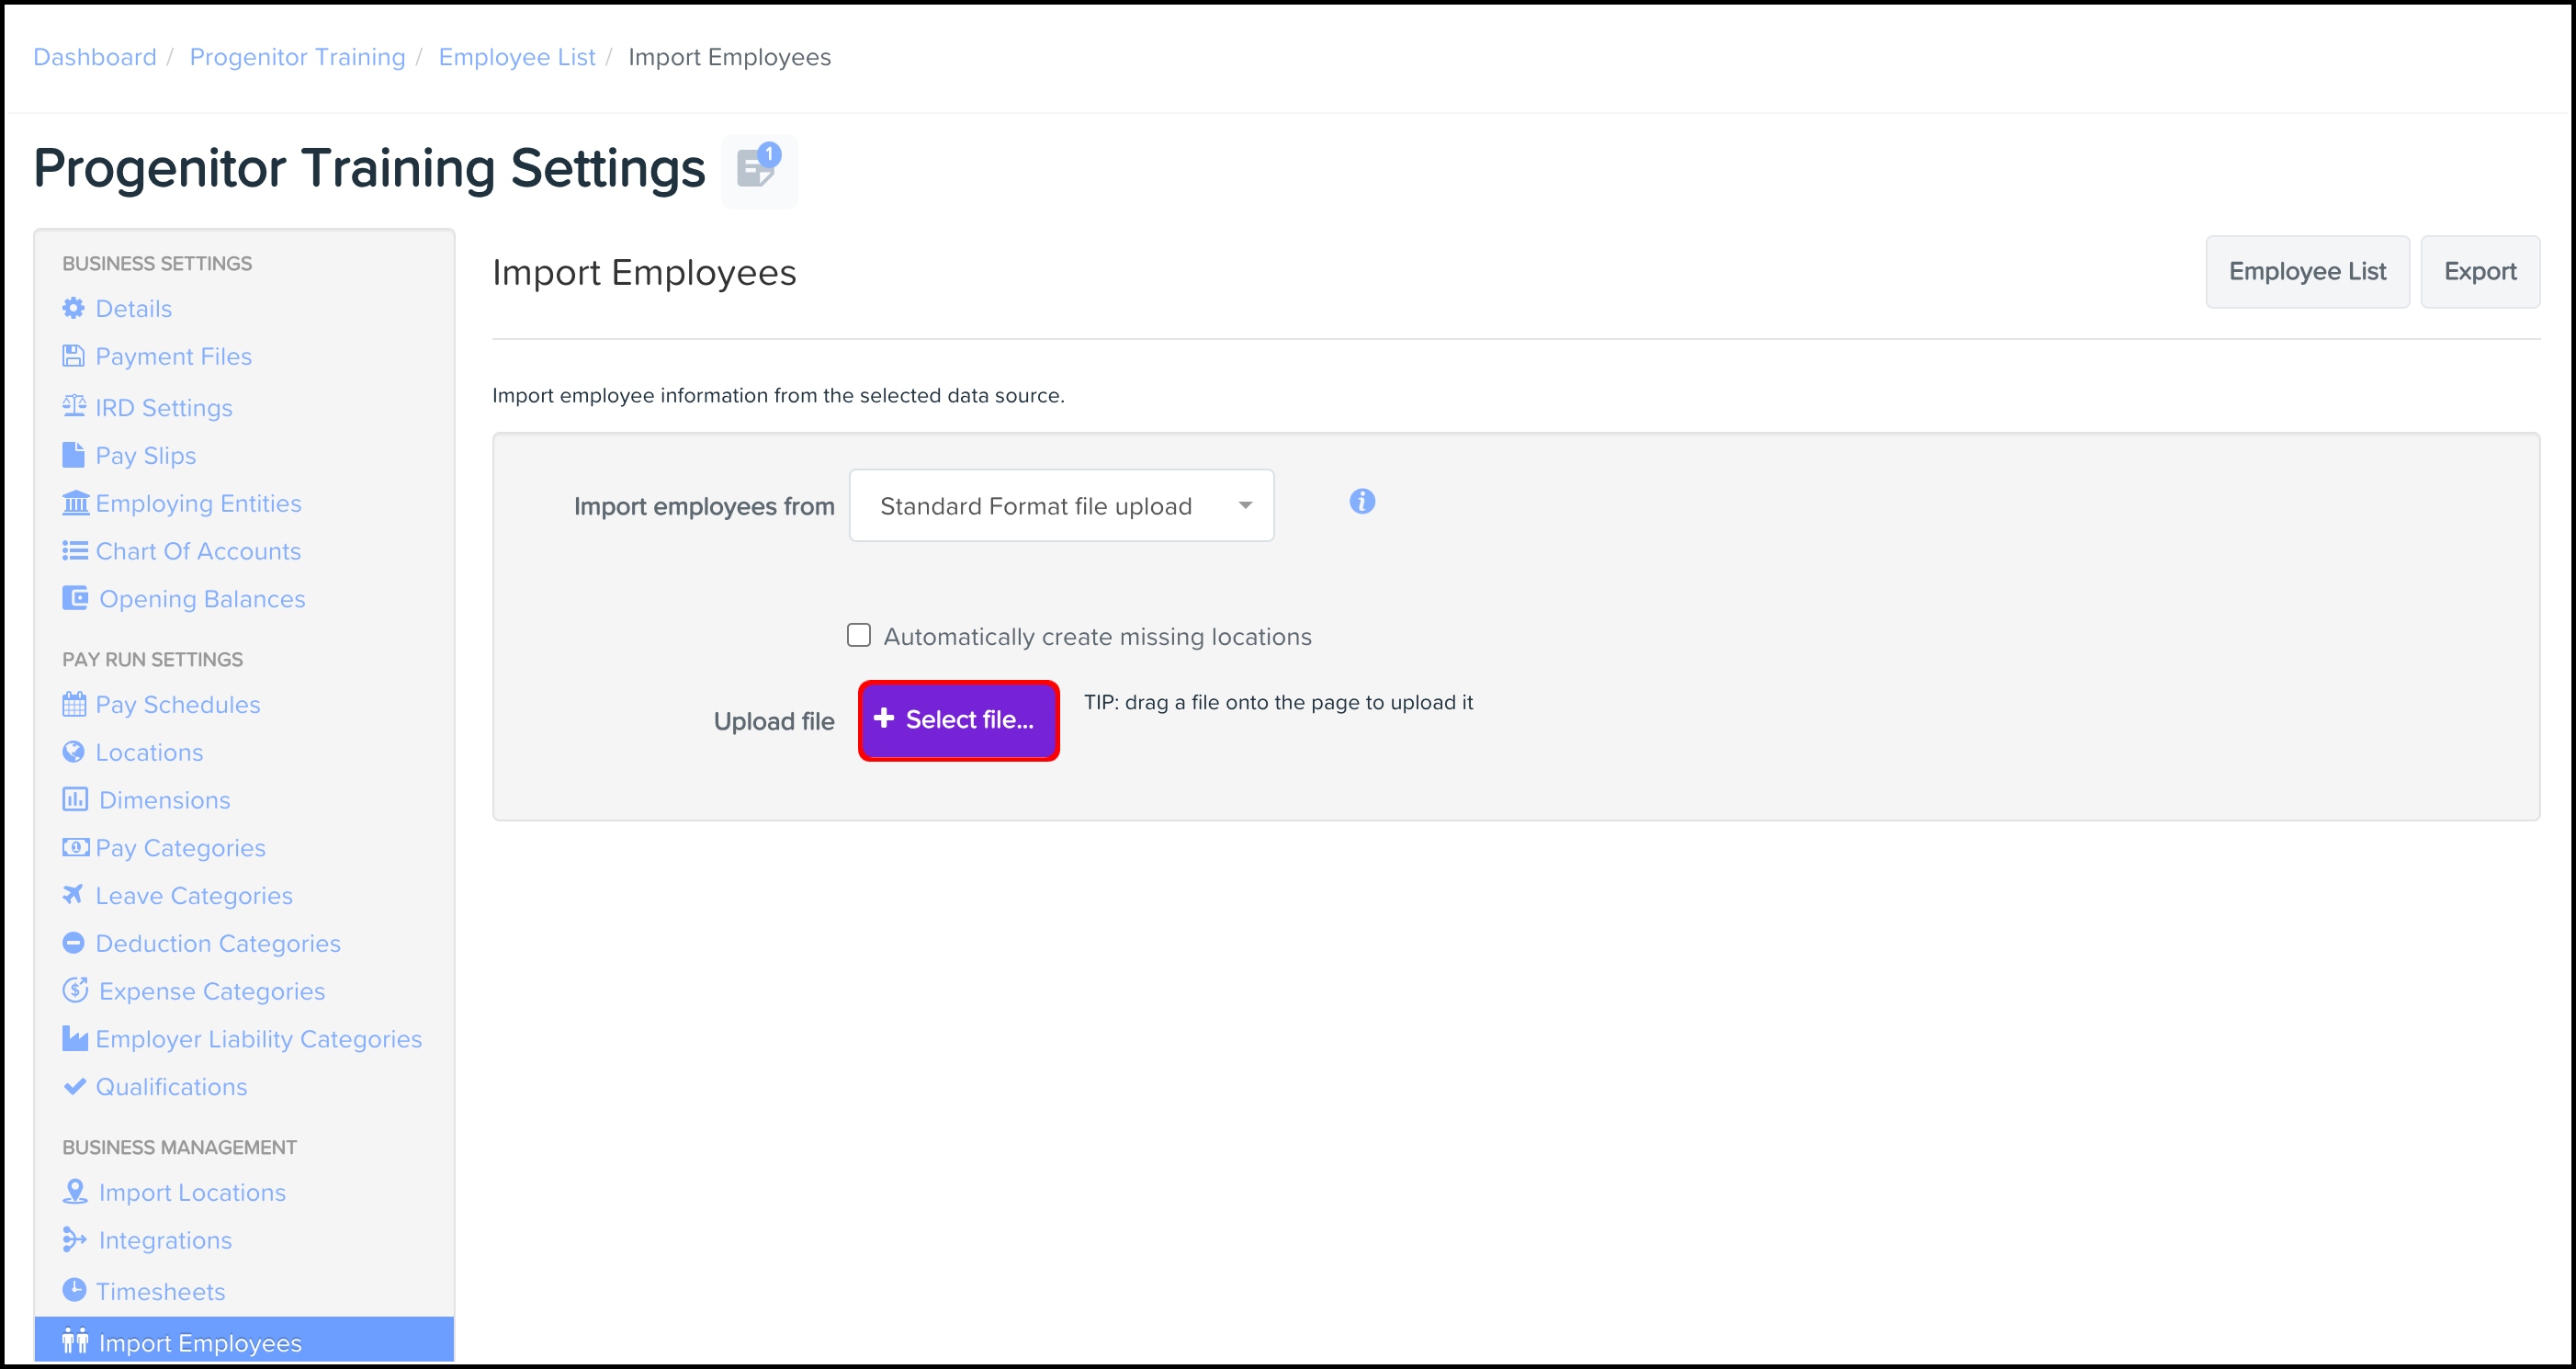The image size is (2576, 1369).
Task: Switch to the Import Employees sidebar item
Action: point(199,1342)
